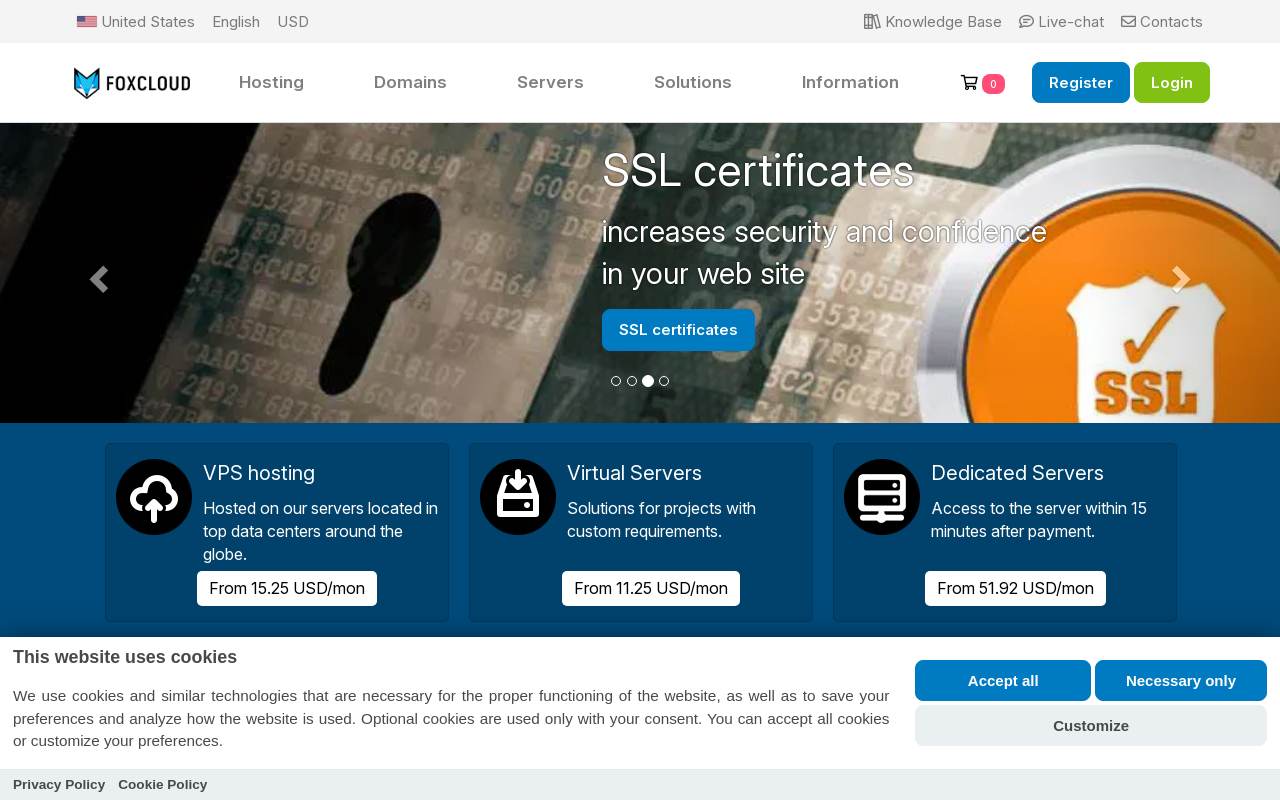The width and height of the screenshot is (1280, 800).
Task: Click the Register button
Action: pos(1081,83)
